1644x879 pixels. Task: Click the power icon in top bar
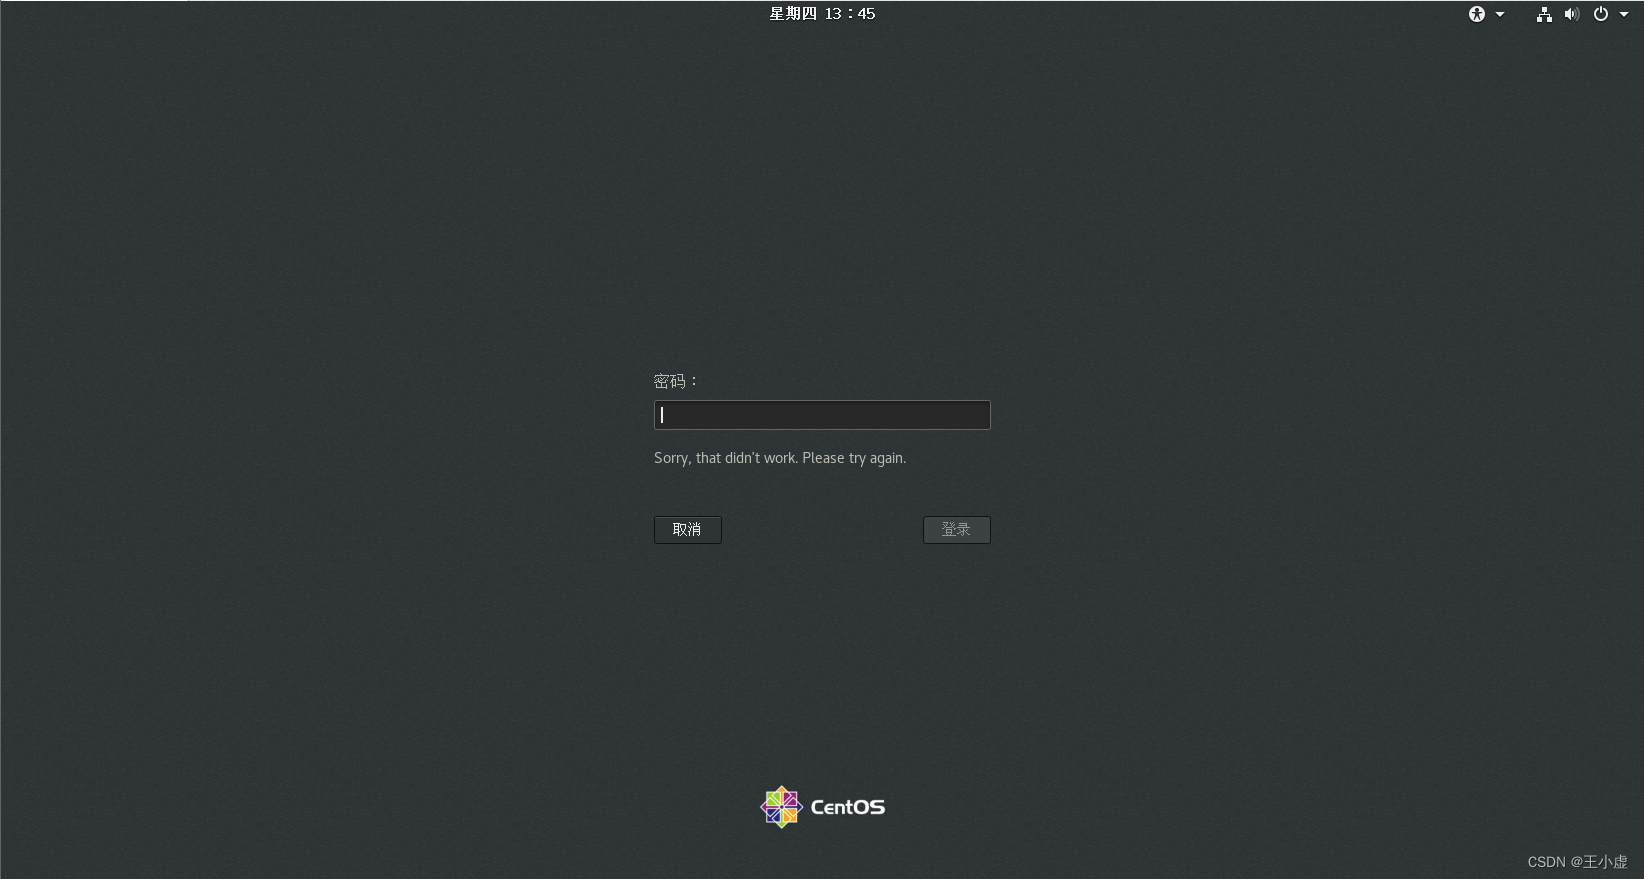click(1601, 14)
